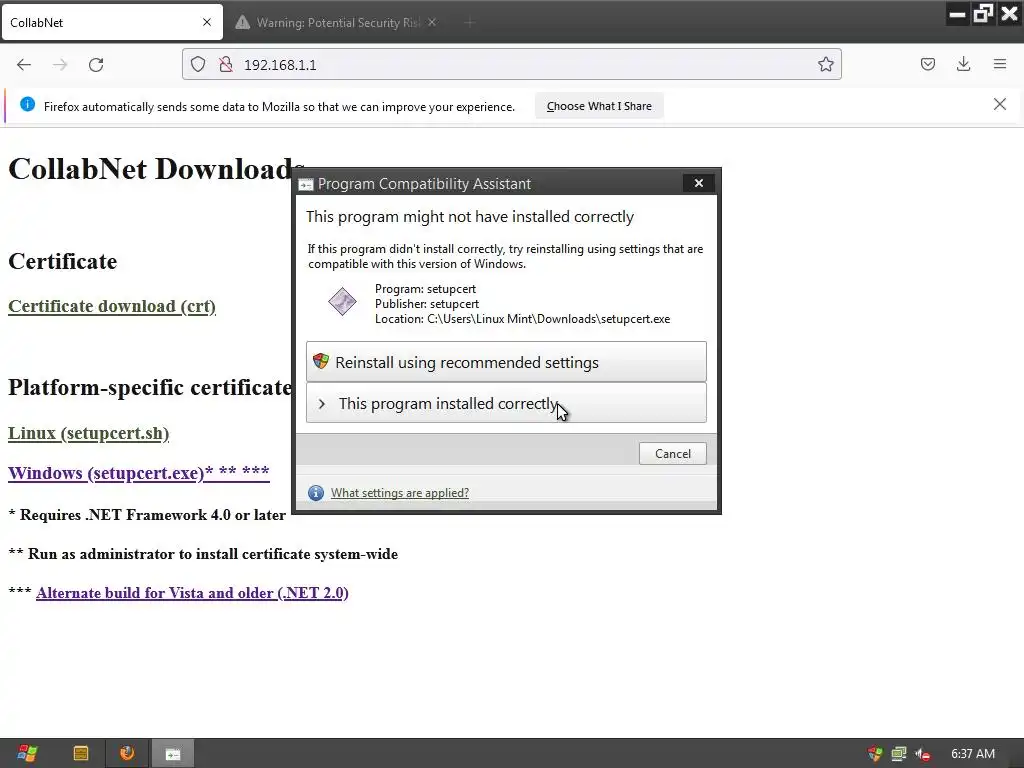Click the 6:37 AM taskbar clock
Screen dimensions: 1024x768
tap(973, 754)
